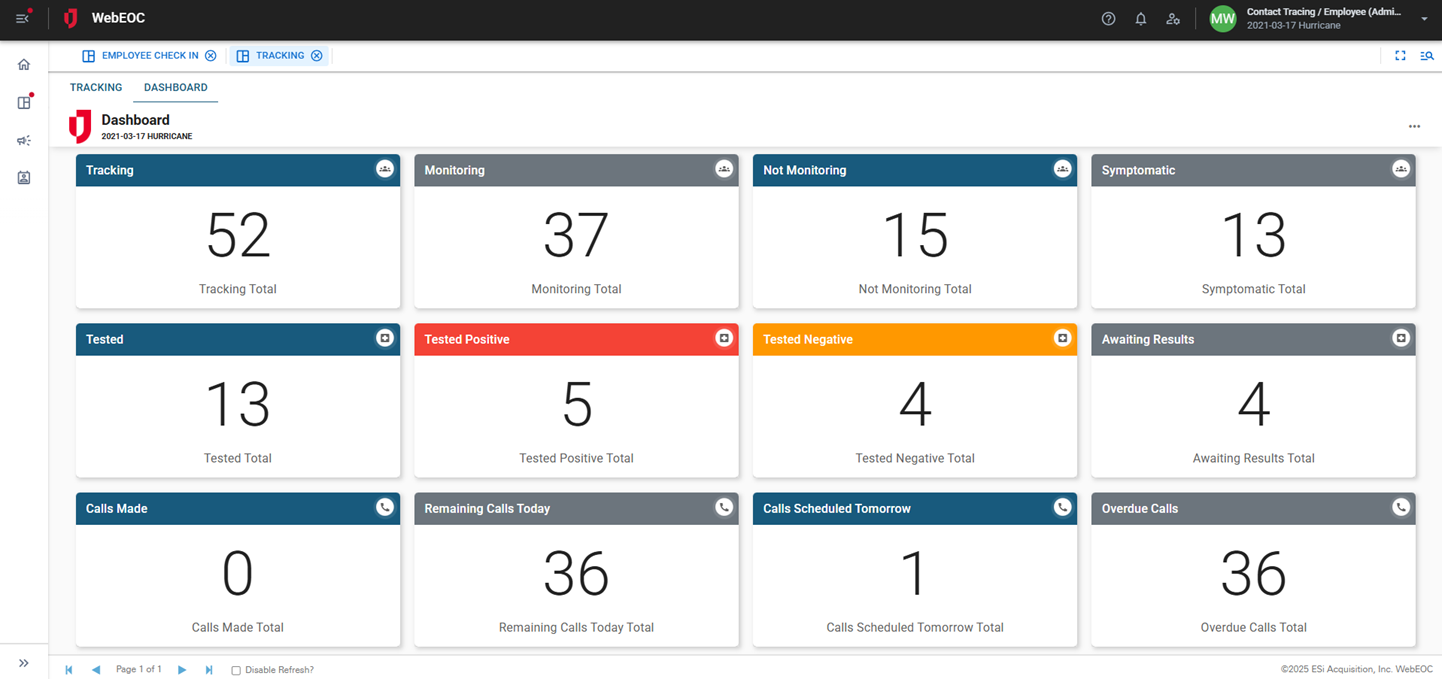Open the announcements megaphone icon
The image size is (1442, 679).
[x=23, y=140]
